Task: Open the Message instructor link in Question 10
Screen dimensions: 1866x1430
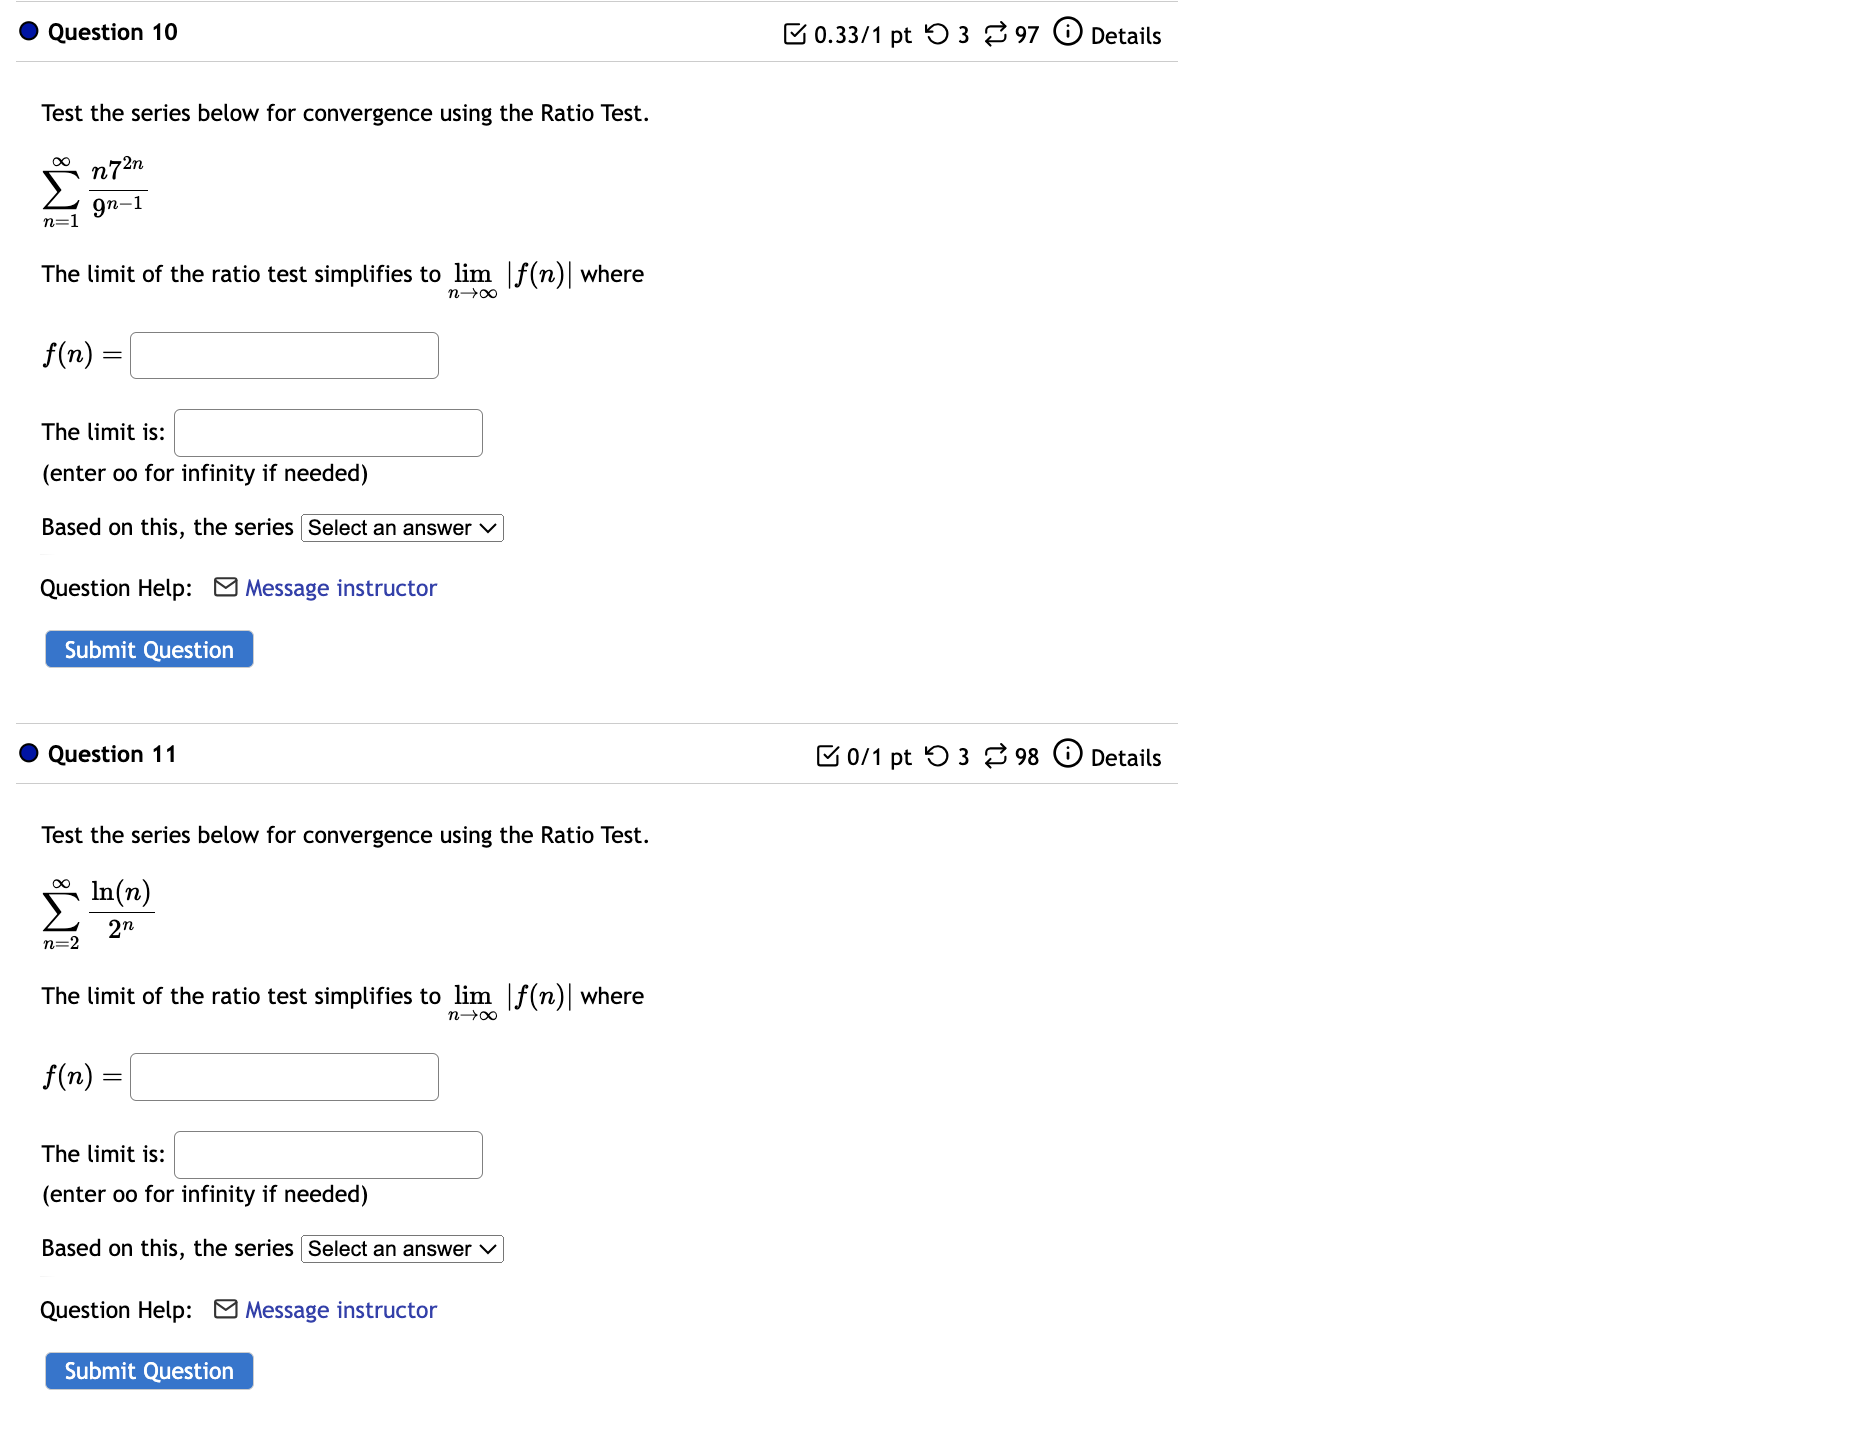Action: [340, 587]
